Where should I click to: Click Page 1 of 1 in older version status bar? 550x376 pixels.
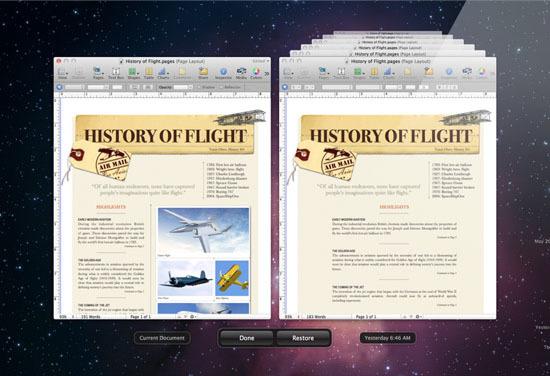pos(366,316)
